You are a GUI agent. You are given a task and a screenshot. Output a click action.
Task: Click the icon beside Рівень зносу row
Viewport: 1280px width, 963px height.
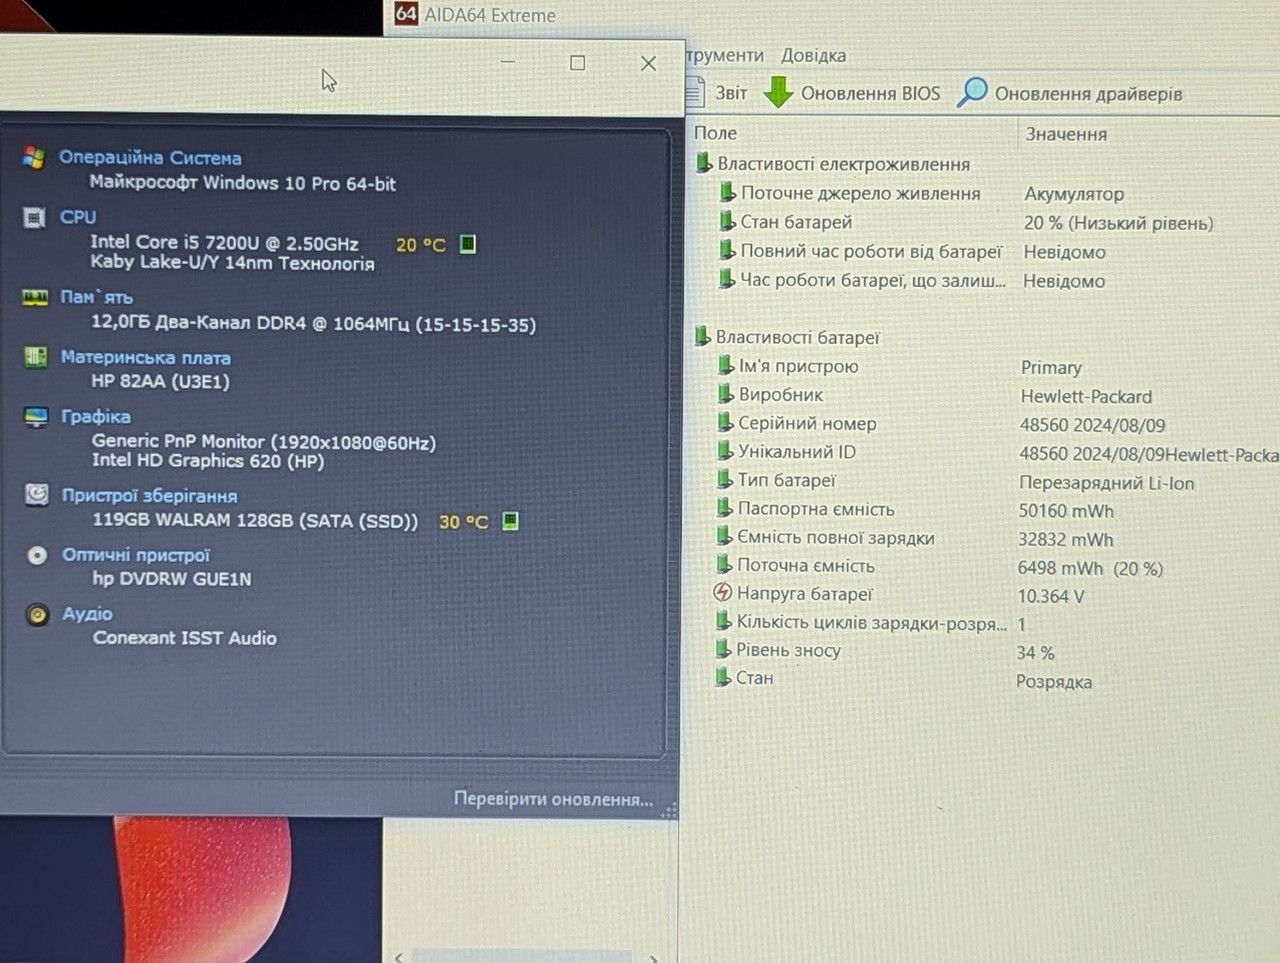724,650
